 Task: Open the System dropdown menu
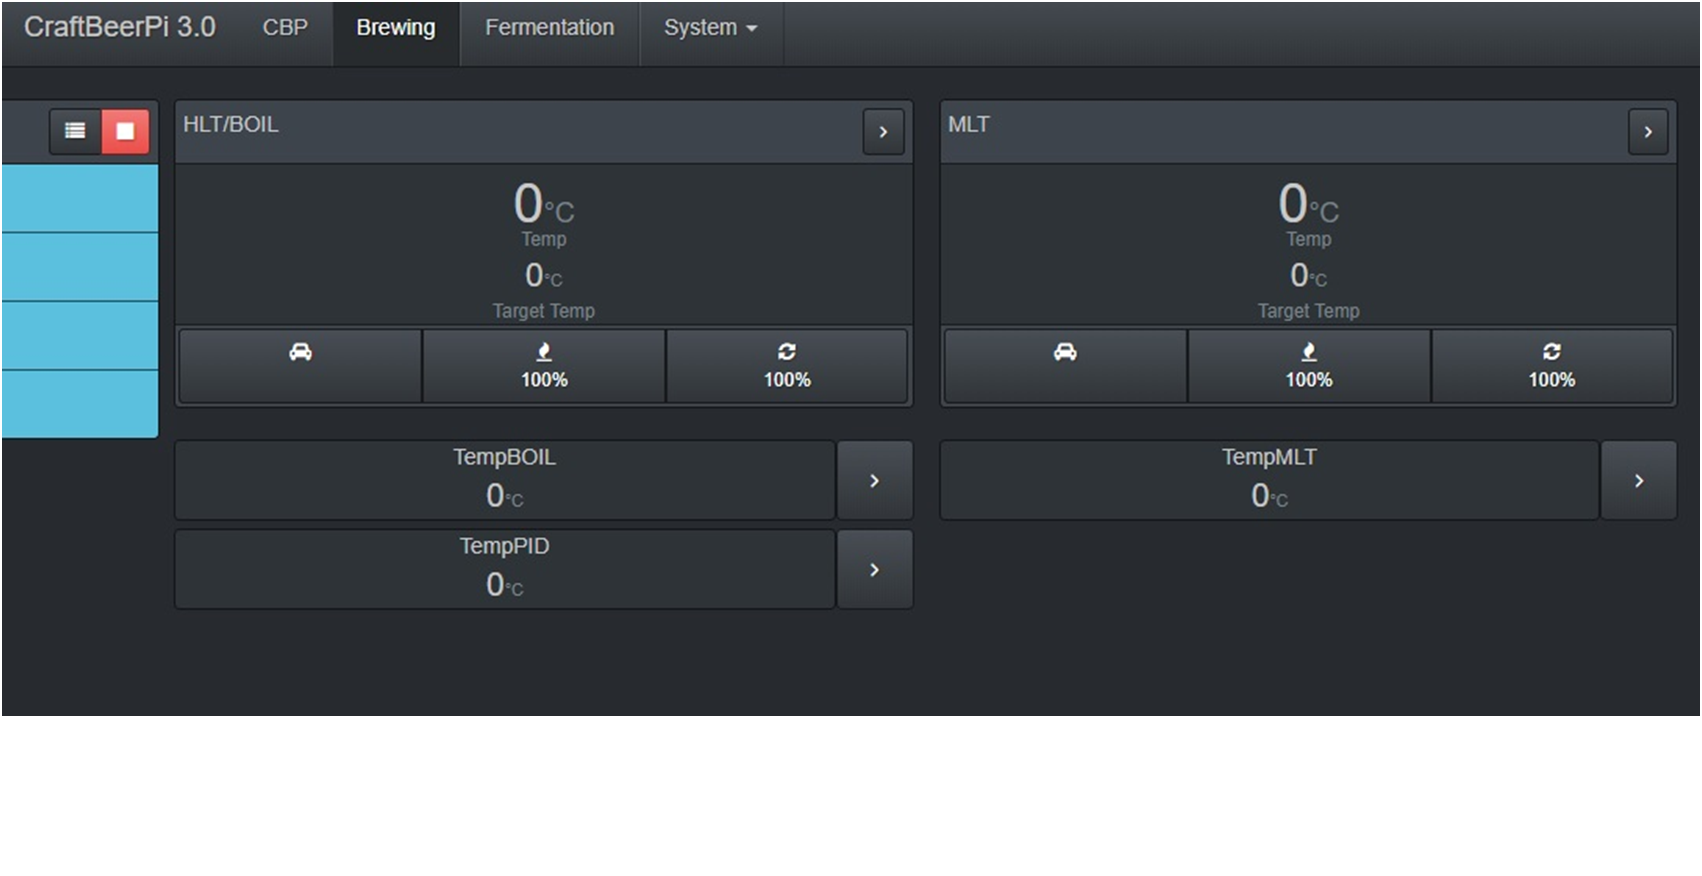click(x=710, y=28)
